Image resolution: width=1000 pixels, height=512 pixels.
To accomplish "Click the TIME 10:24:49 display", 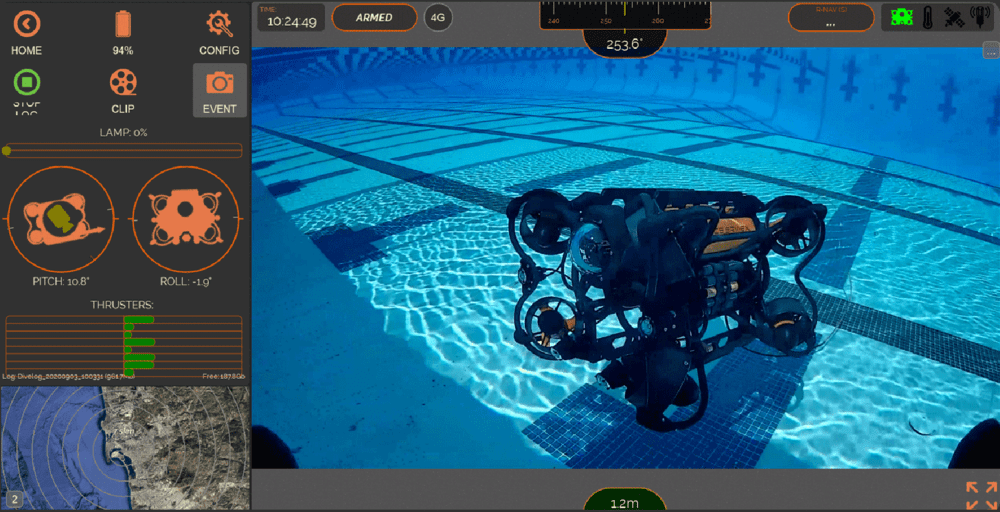I will point(291,17).
